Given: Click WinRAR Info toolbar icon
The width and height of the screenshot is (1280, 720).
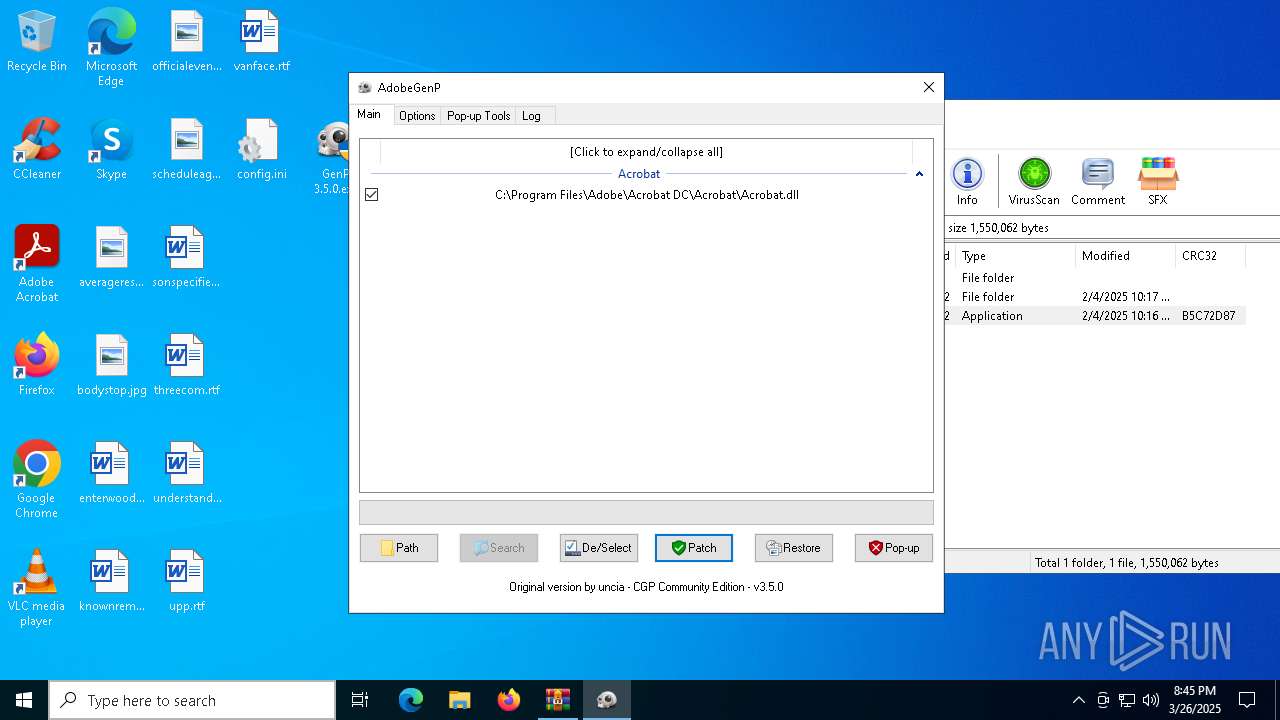Looking at the screenshot, I should [x=967, y=182].
